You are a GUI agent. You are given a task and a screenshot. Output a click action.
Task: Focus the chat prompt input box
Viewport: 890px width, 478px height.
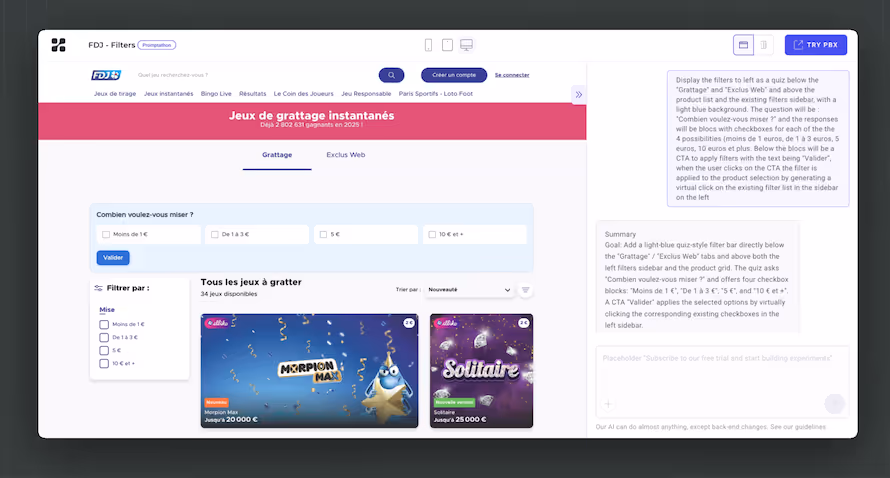(722, 381)
